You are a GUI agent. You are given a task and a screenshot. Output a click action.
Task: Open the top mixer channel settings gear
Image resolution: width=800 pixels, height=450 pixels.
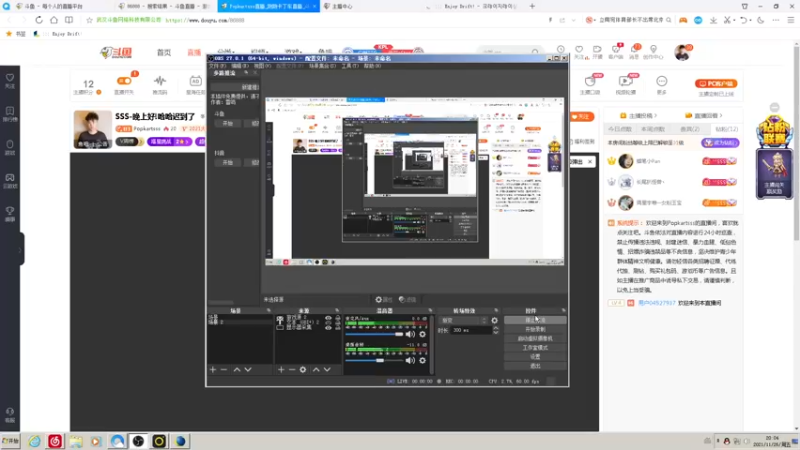point(422,334)
